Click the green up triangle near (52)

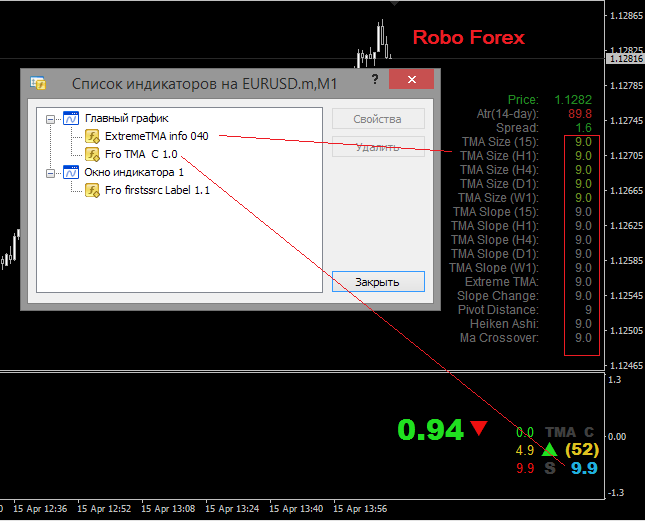[549, 448]
